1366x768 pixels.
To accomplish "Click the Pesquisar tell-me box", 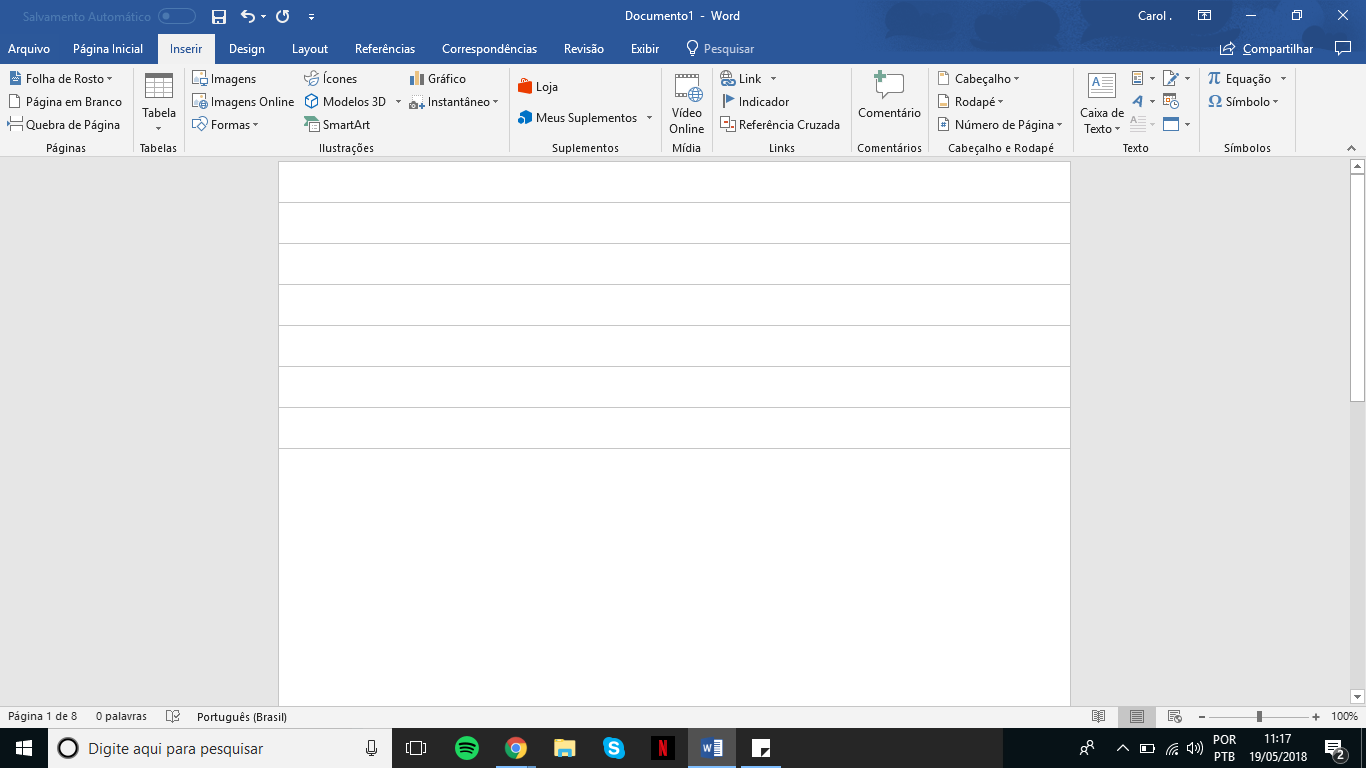I will click(720, 48).
